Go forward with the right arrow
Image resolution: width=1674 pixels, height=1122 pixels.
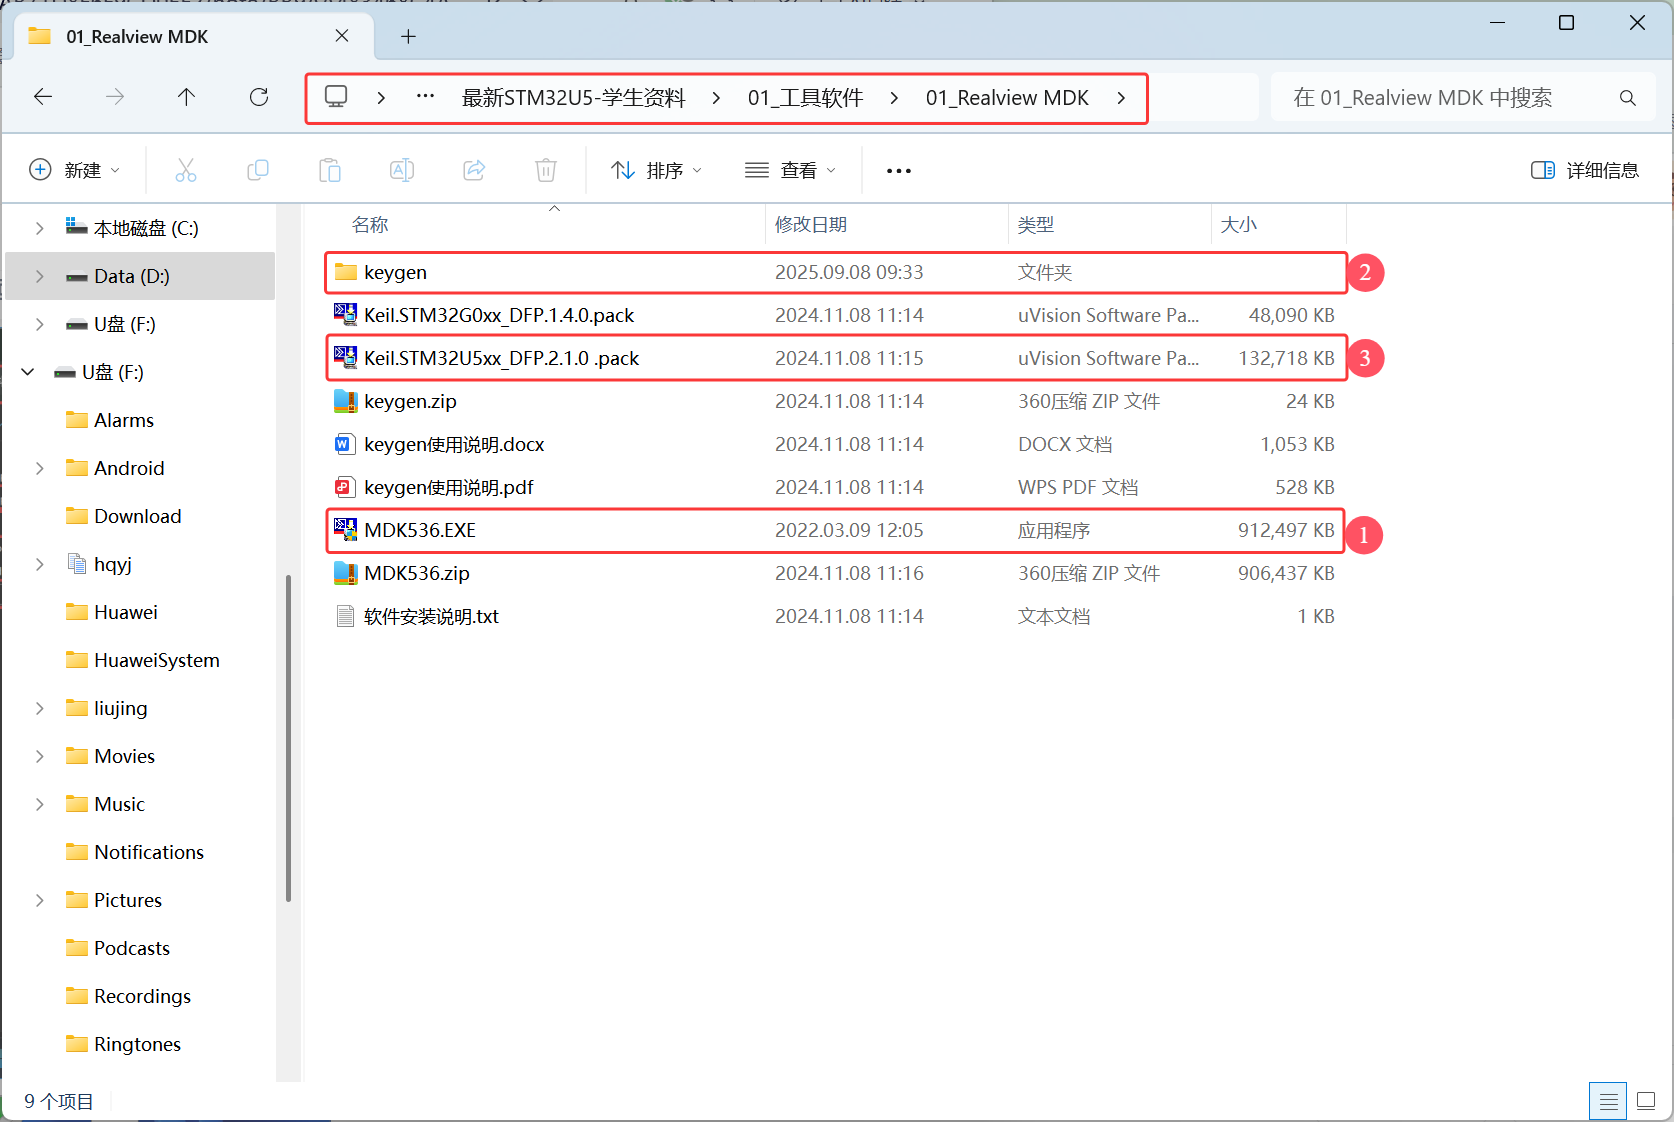[115, 97]
